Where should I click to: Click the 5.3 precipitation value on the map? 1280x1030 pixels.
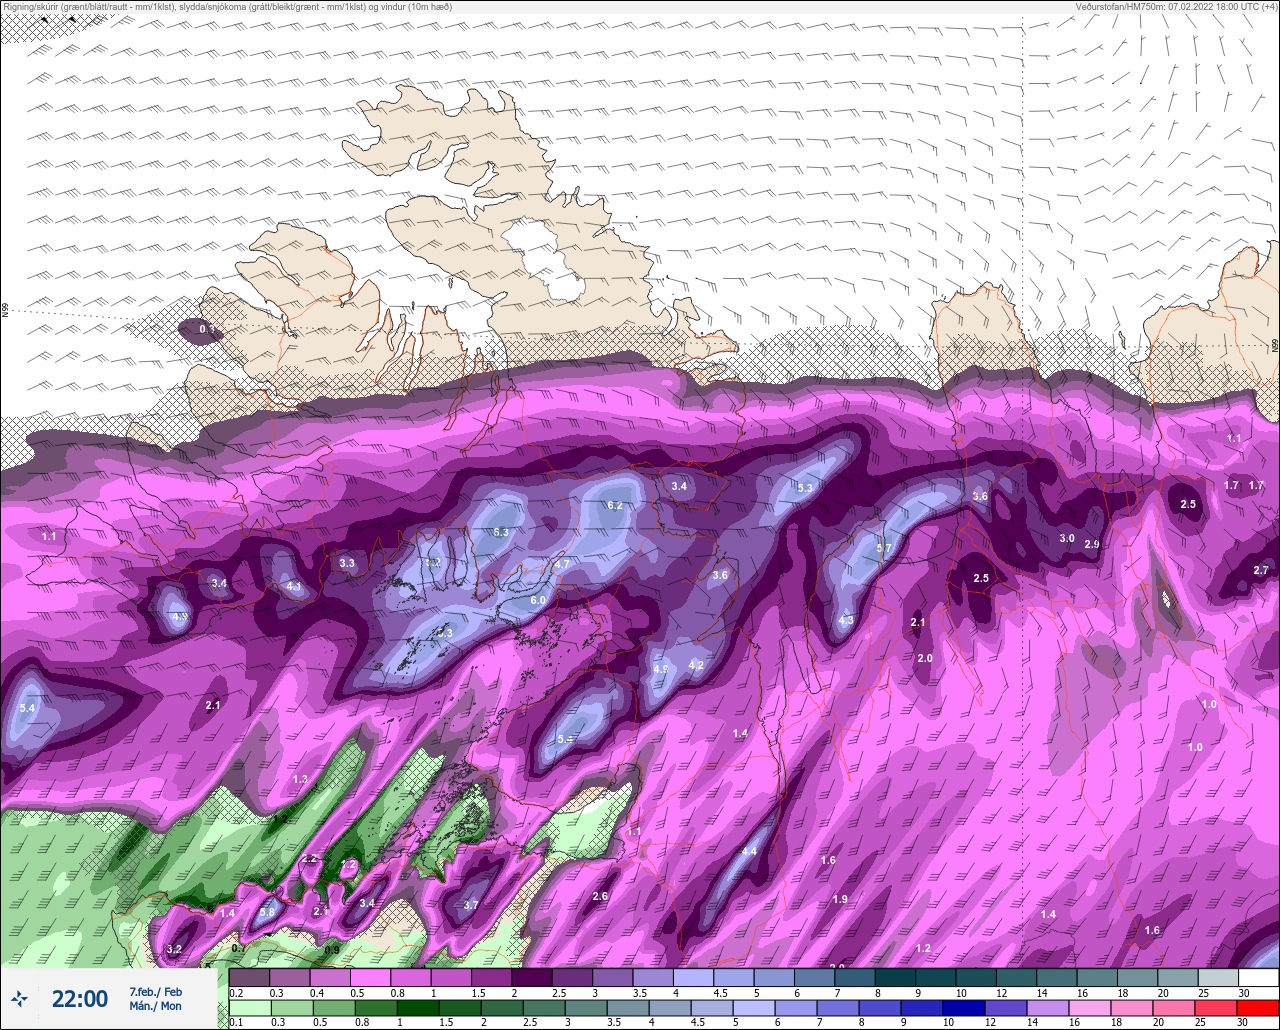[805, 488]
